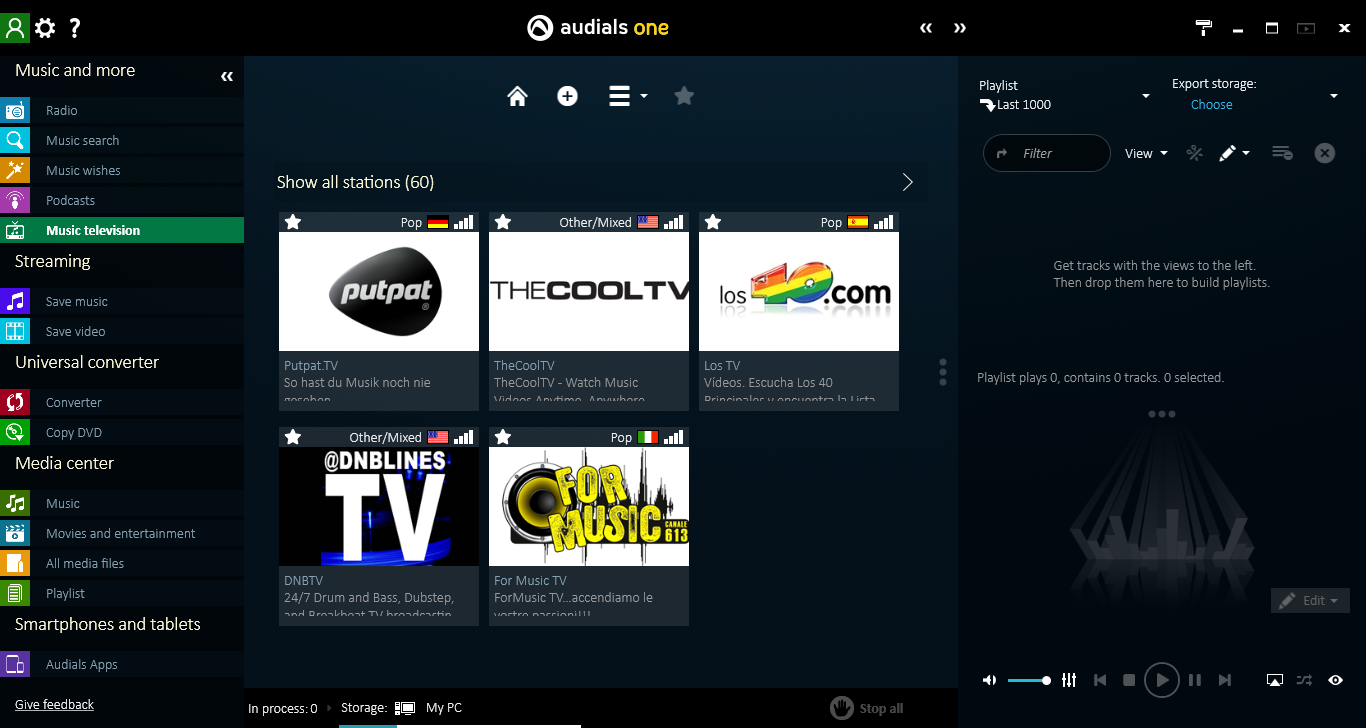Open the cast to screen icon
This screenshot has height=728, width=1366.
[x=1274, y=680]
